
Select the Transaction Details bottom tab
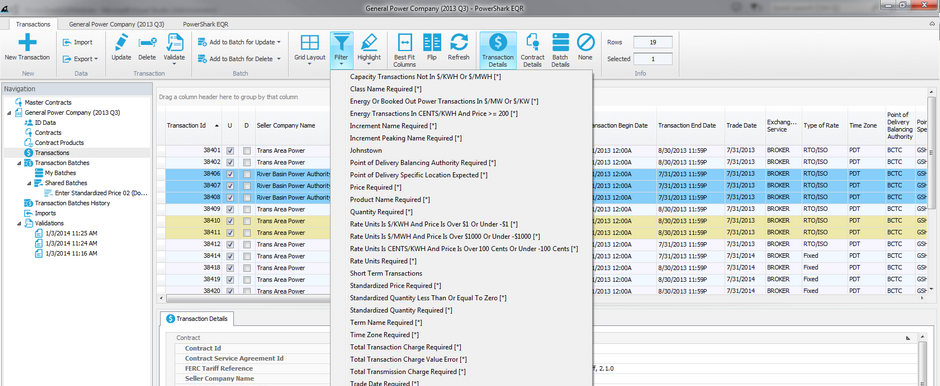click(197, 319)
